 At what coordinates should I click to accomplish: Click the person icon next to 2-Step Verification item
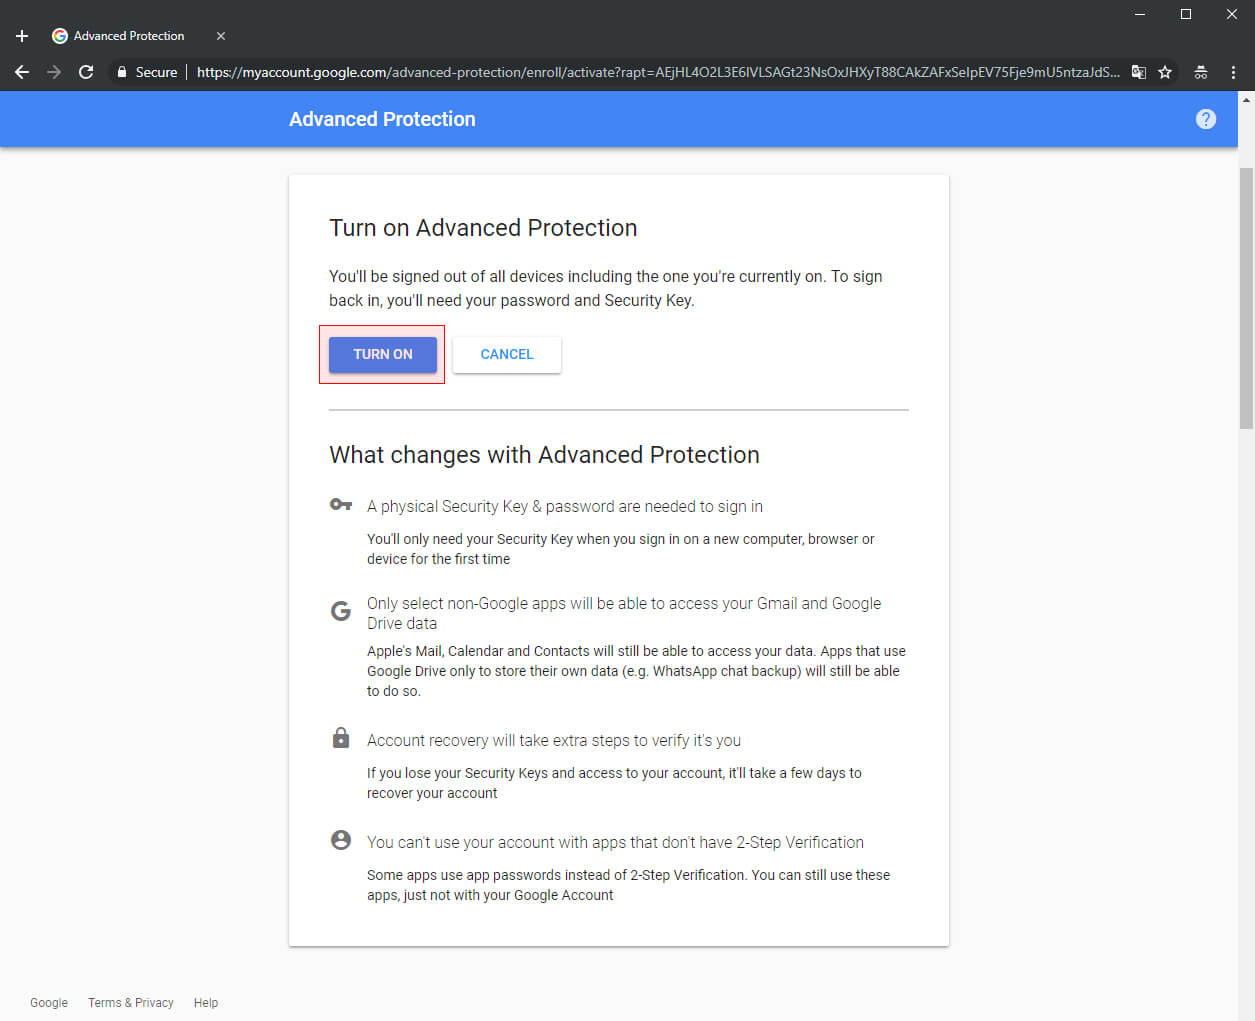pos(340,840)
